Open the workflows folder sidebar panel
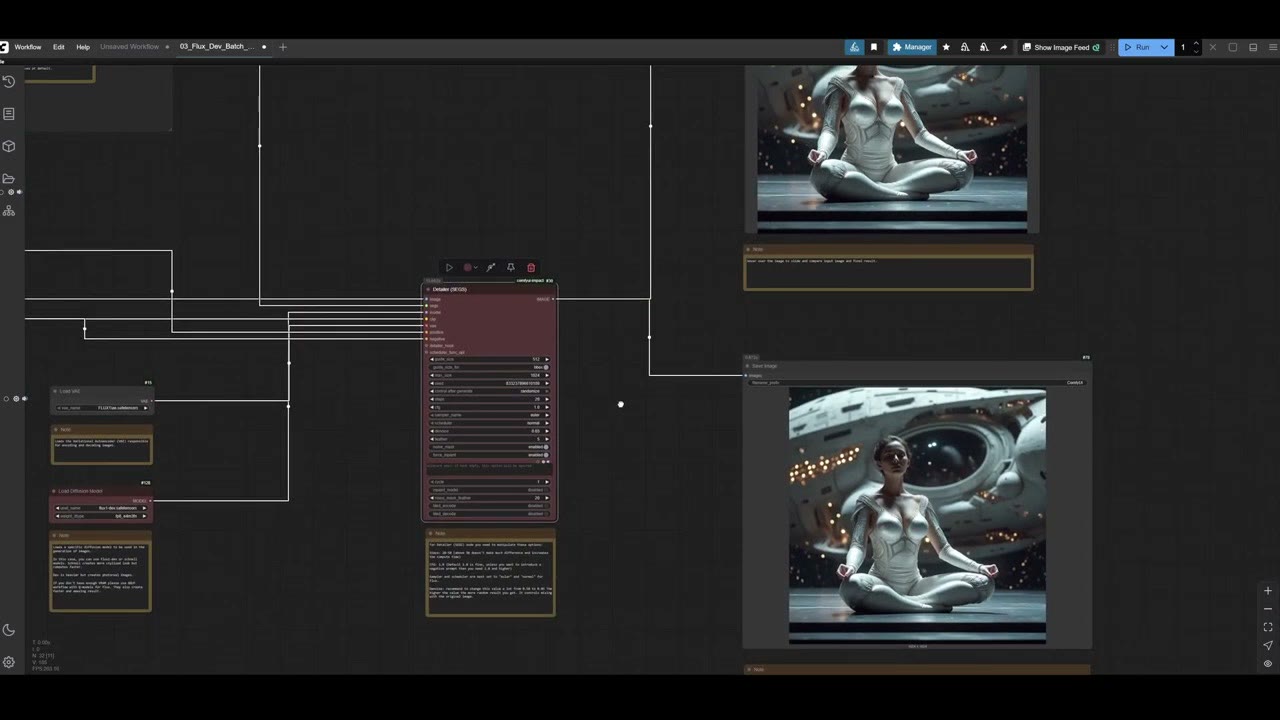This screenshot has height=720, width=1280. pyautogui.click(x=9, y=178)
